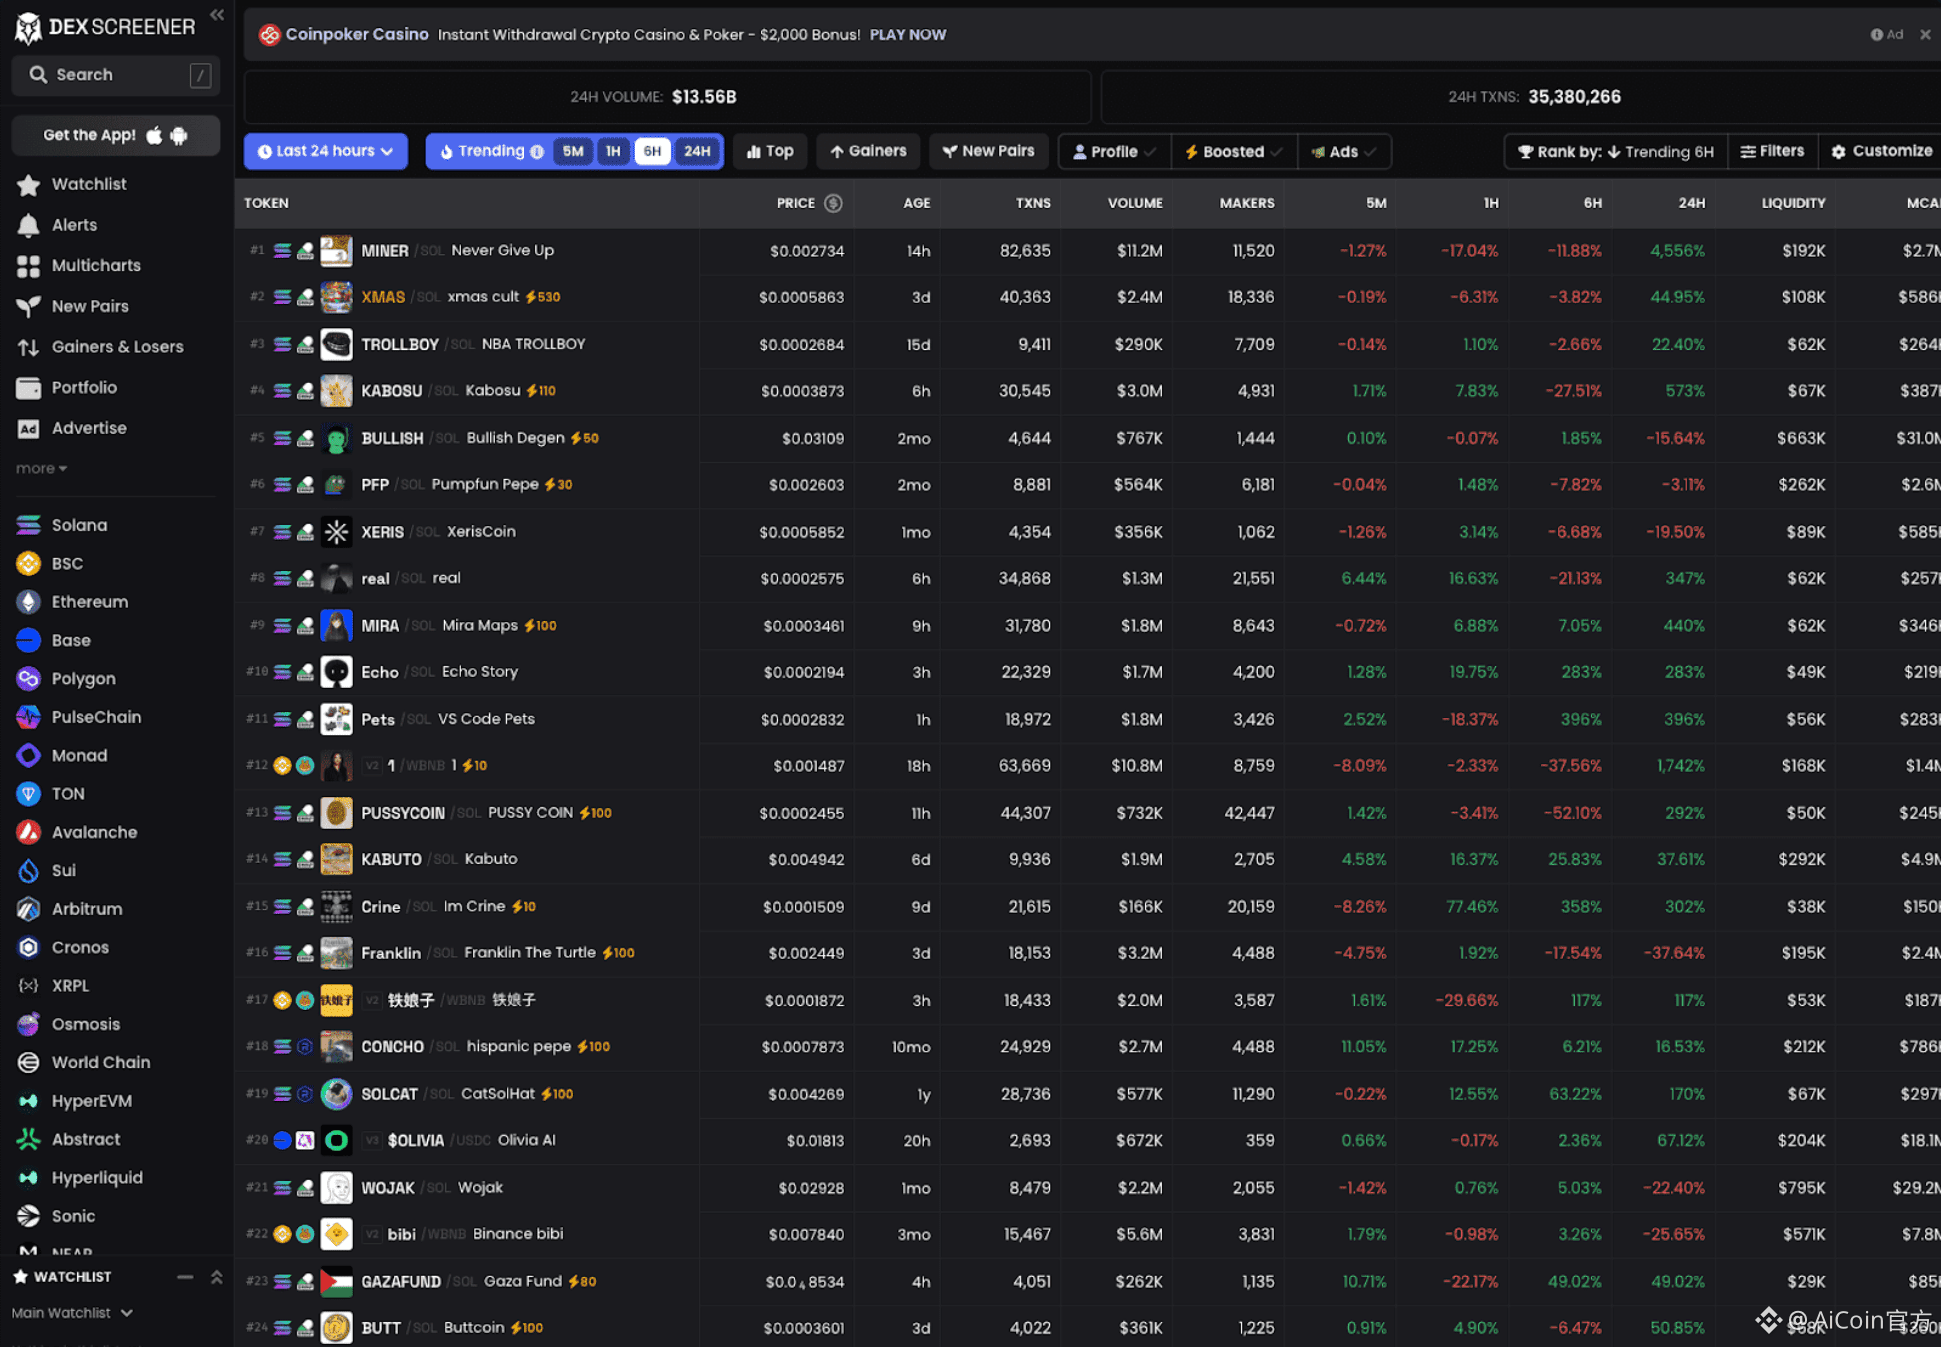
Task: Click the Alerts bell icon
Action: coord(28,225)
